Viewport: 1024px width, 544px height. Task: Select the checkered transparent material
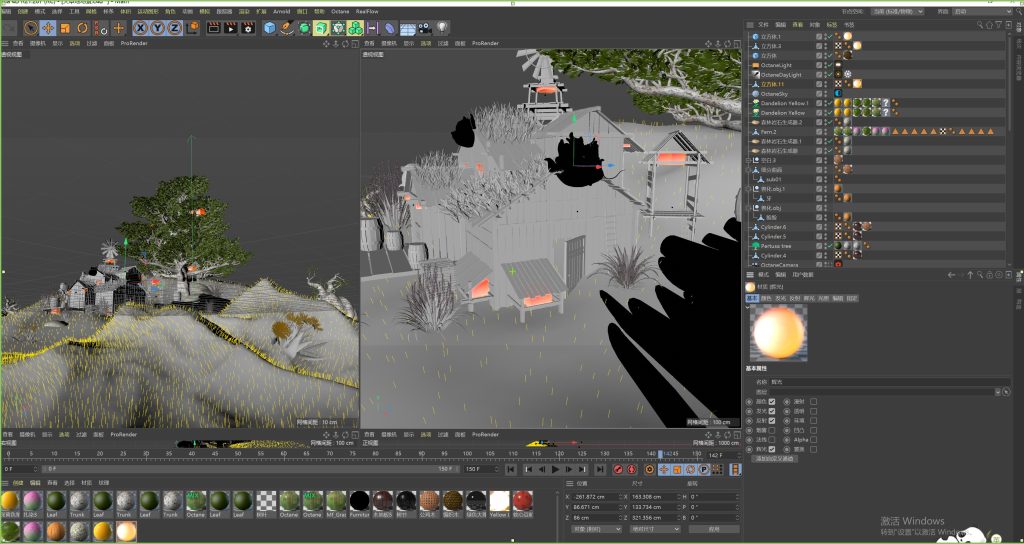coord(266,505)
